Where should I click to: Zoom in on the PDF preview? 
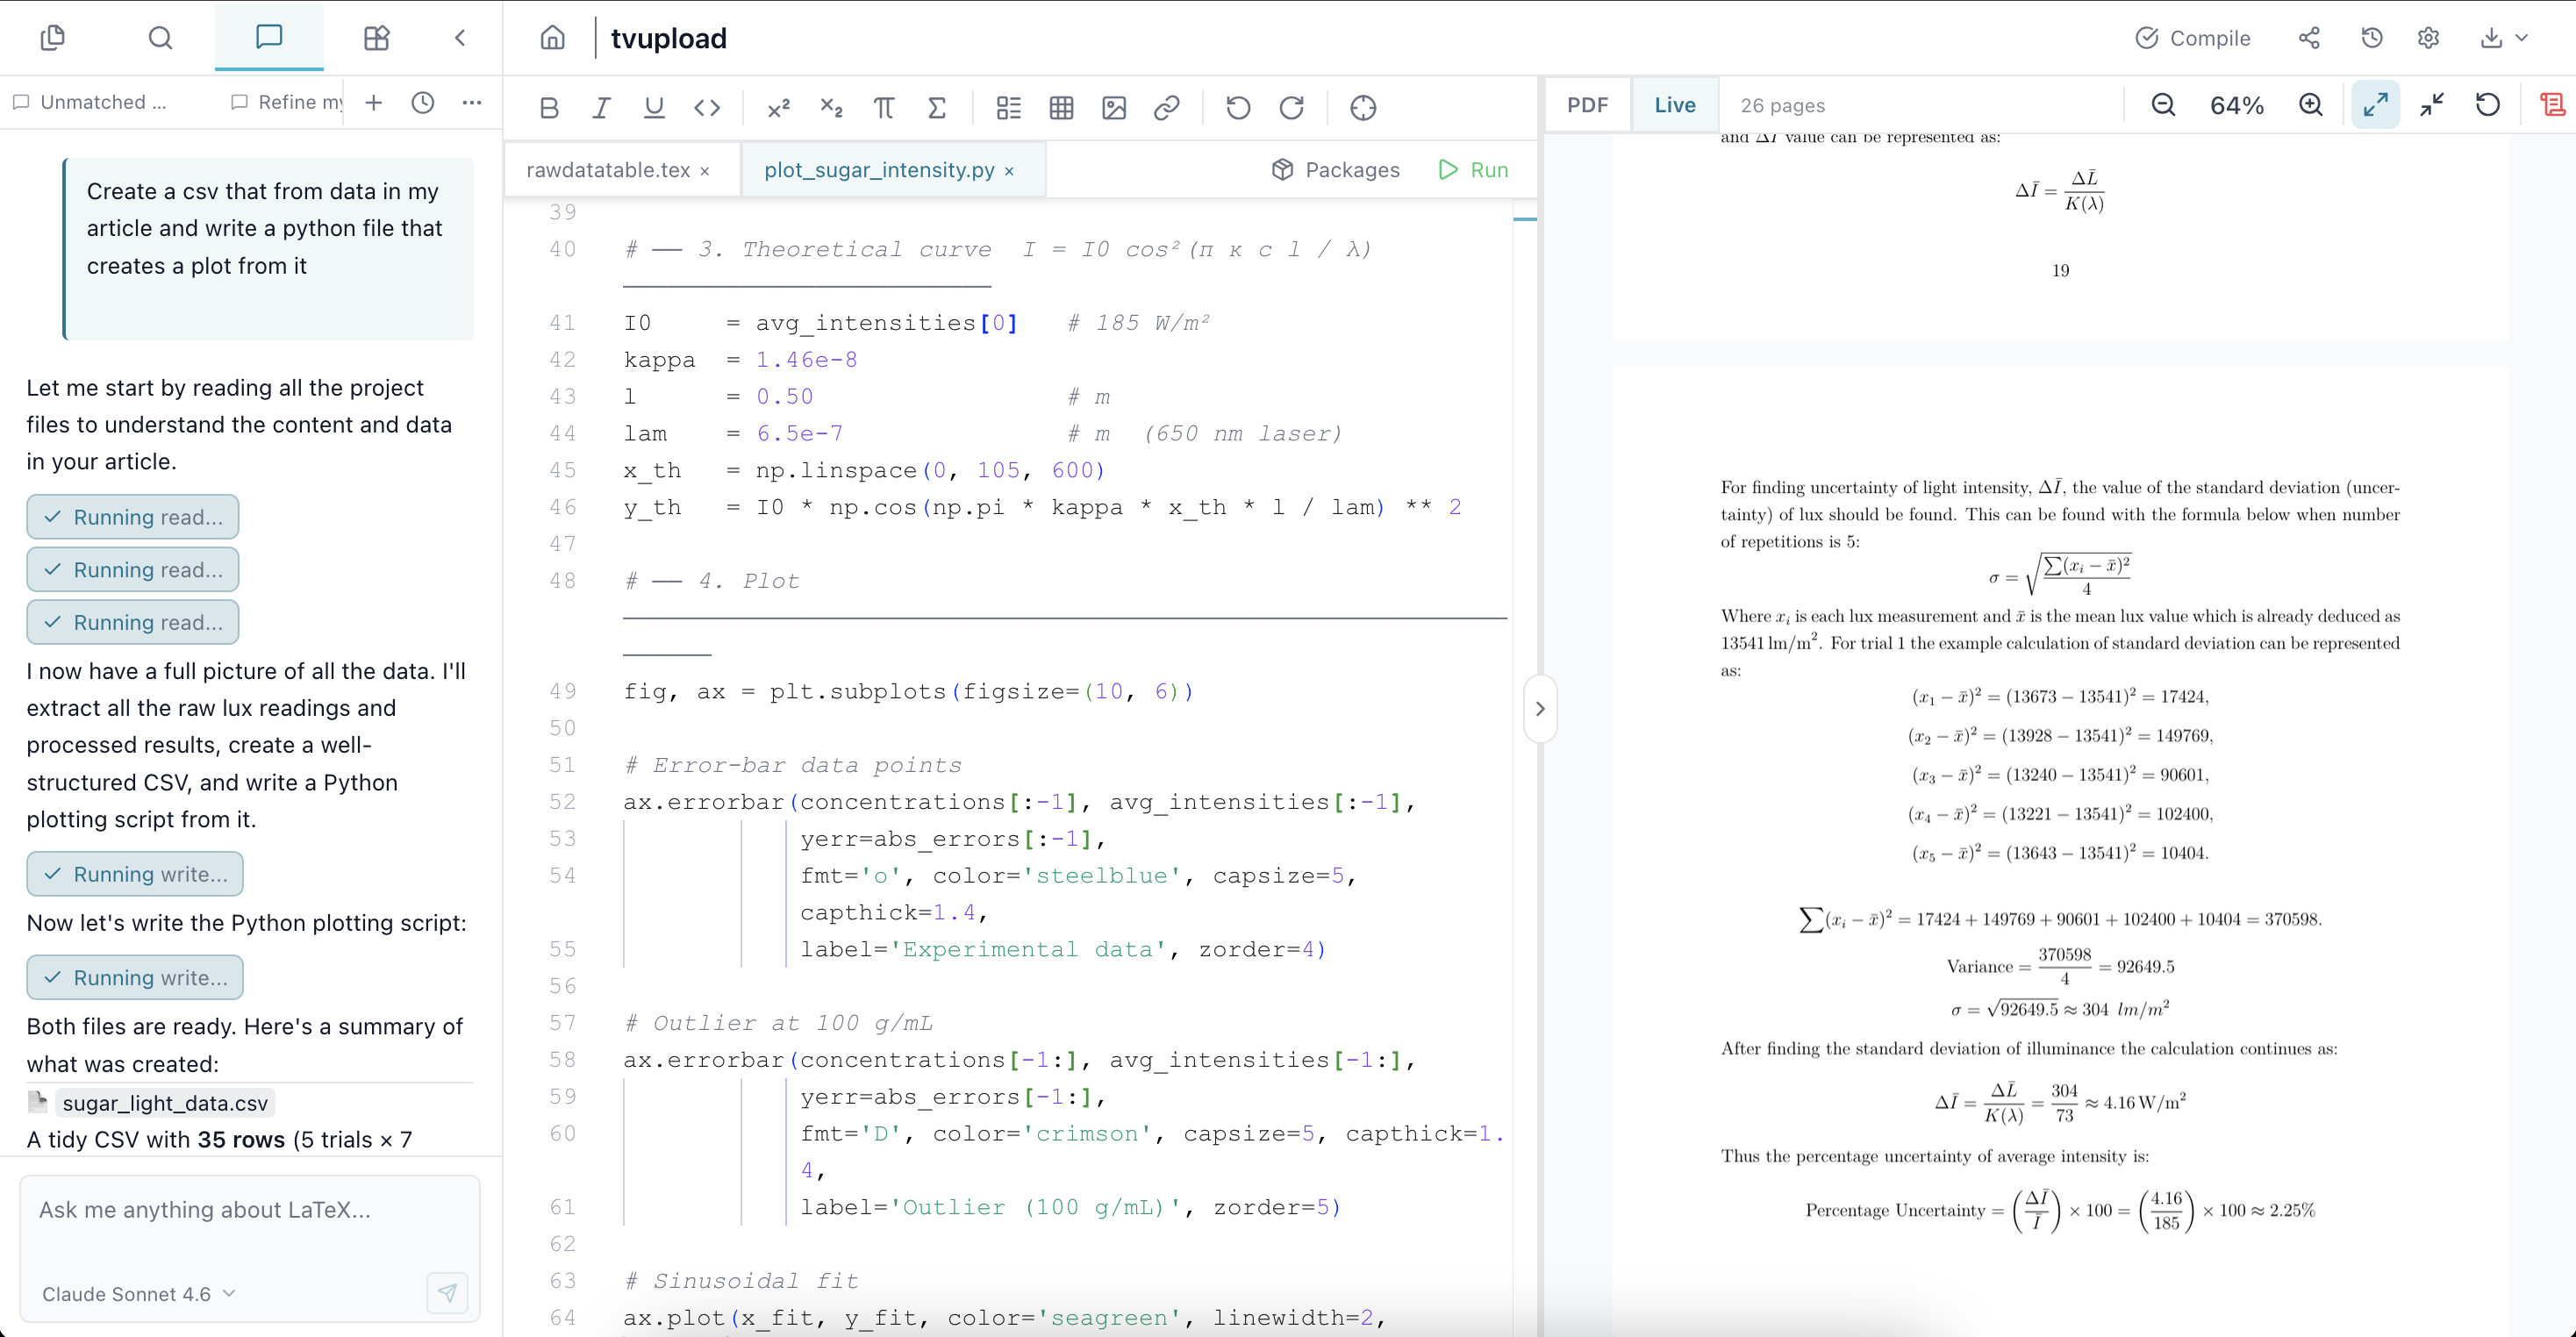2311,105
